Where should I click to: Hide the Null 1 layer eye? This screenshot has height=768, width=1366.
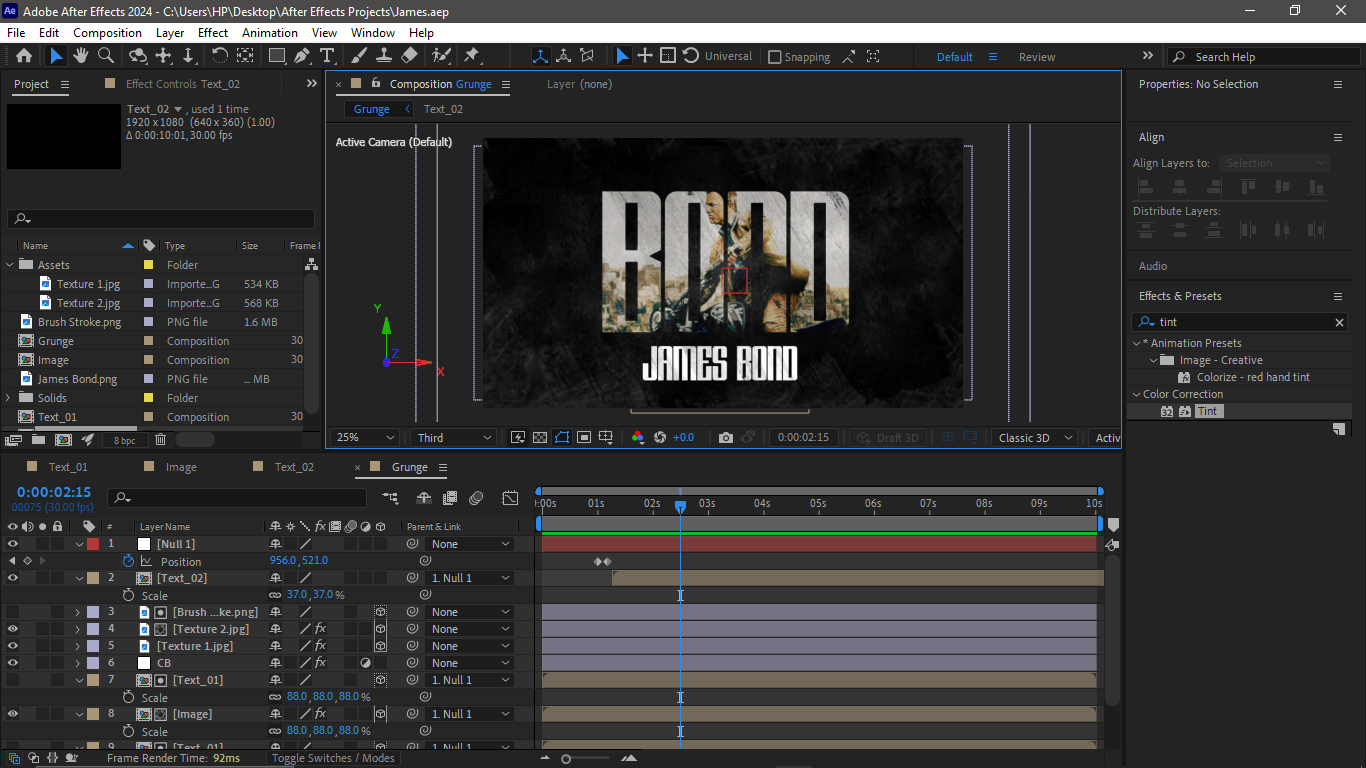[13, 544]
